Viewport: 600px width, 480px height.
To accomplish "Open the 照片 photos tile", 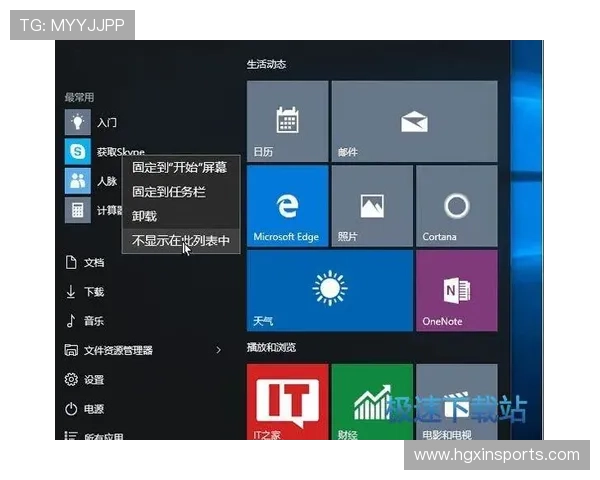I will coord(372,206).
